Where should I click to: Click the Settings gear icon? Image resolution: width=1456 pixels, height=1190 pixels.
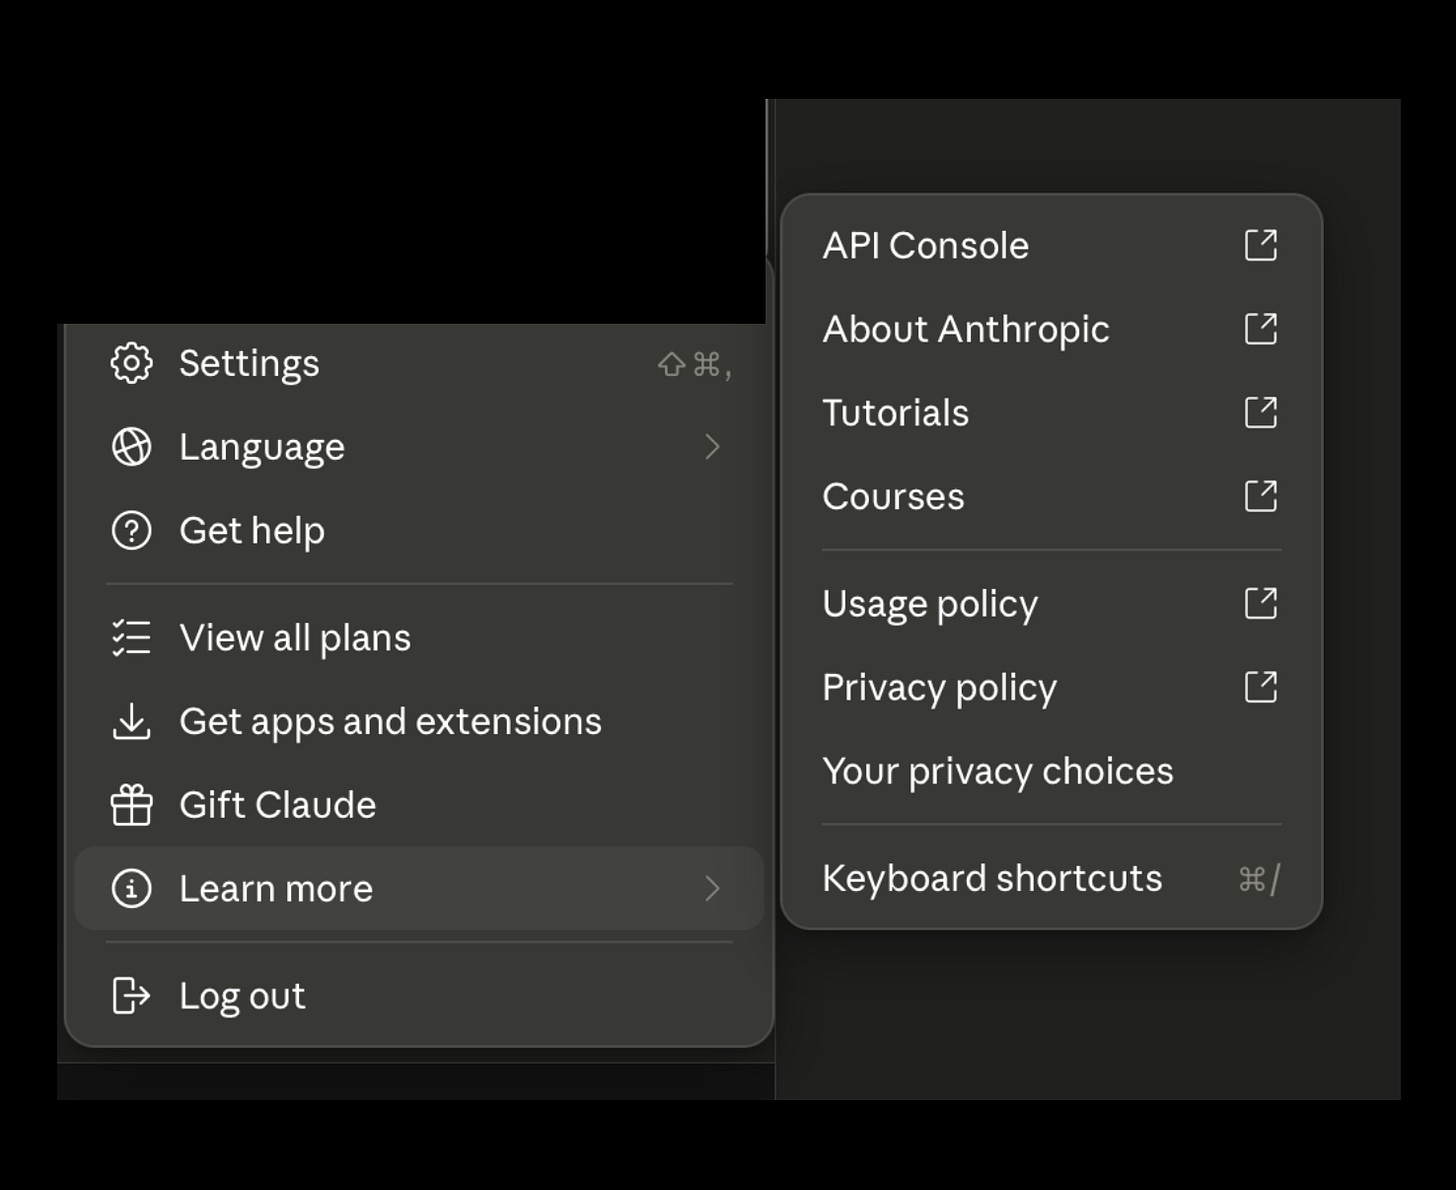[x=131, y=363]
